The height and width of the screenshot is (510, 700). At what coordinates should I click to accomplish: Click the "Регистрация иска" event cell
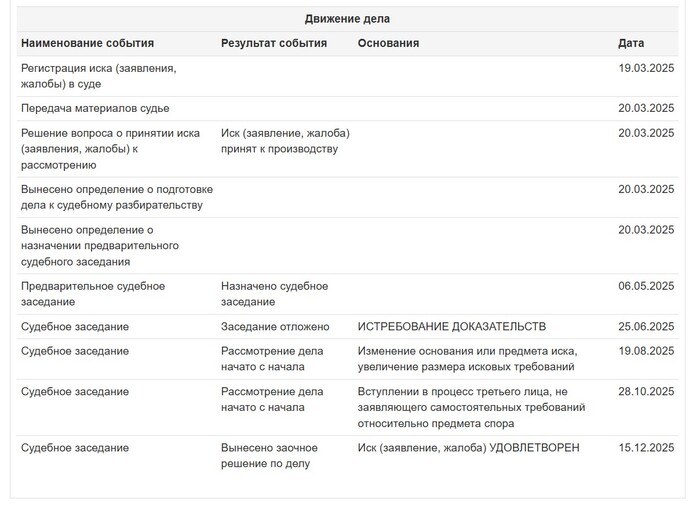[98, 76]
